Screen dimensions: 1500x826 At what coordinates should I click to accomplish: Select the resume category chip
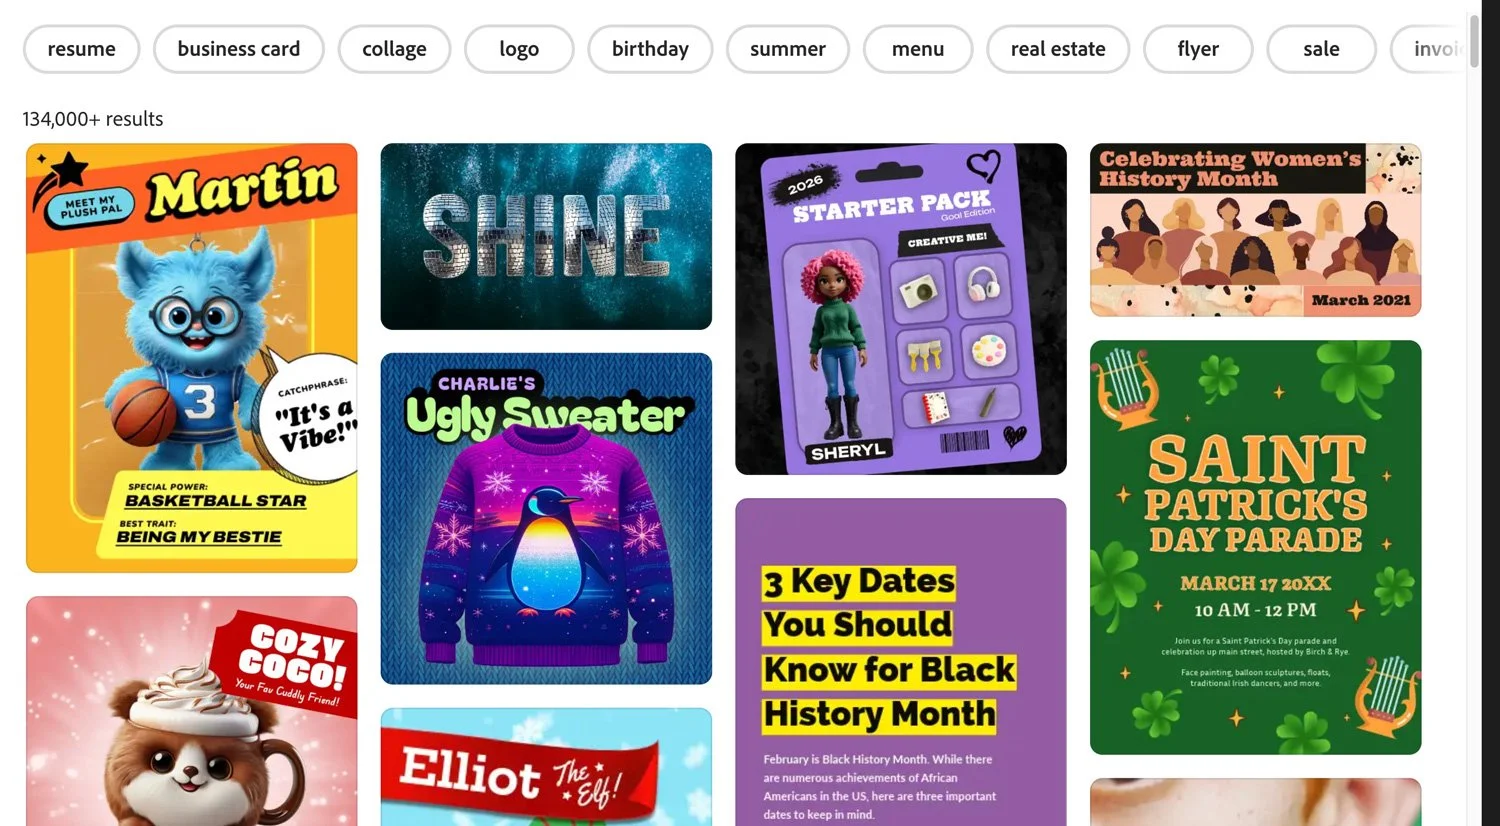(x=81, y=49)
